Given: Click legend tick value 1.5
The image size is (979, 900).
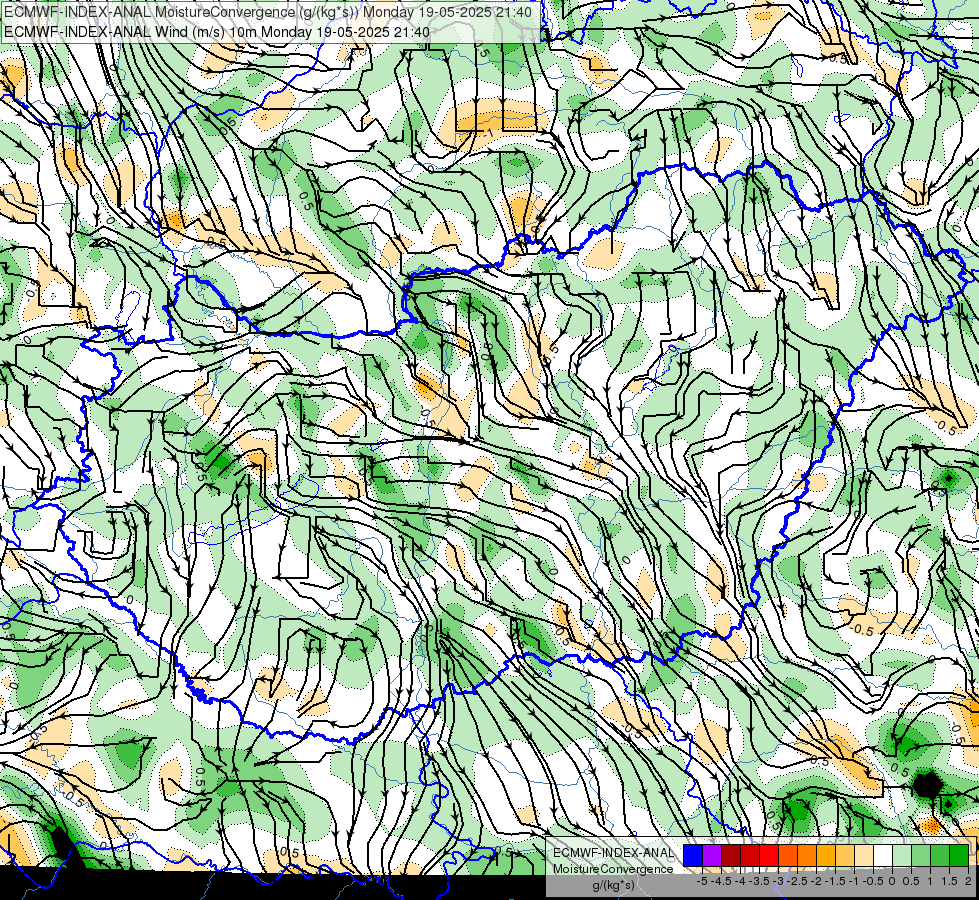Looking at the screenshot, I should 950,881.
